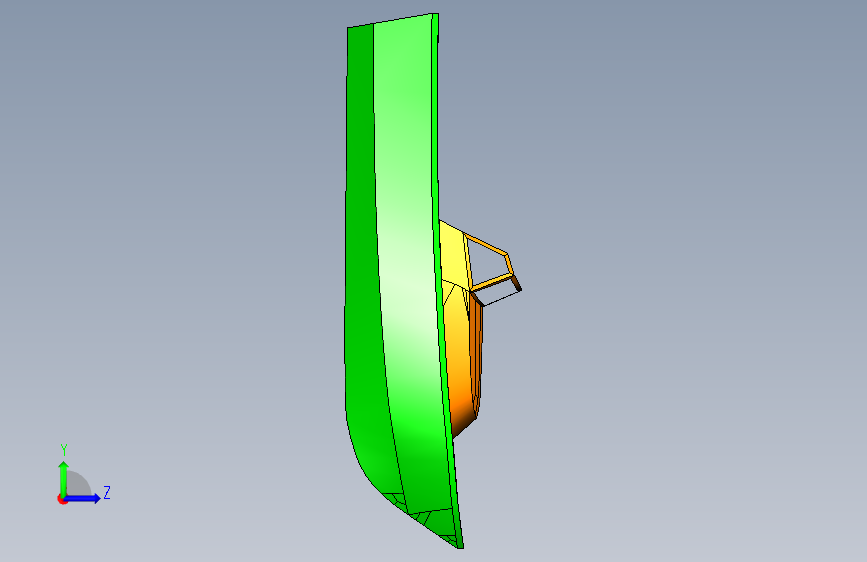
Task: Click the green Y axis arrow on triad
Action: click(x=64, y=478)
